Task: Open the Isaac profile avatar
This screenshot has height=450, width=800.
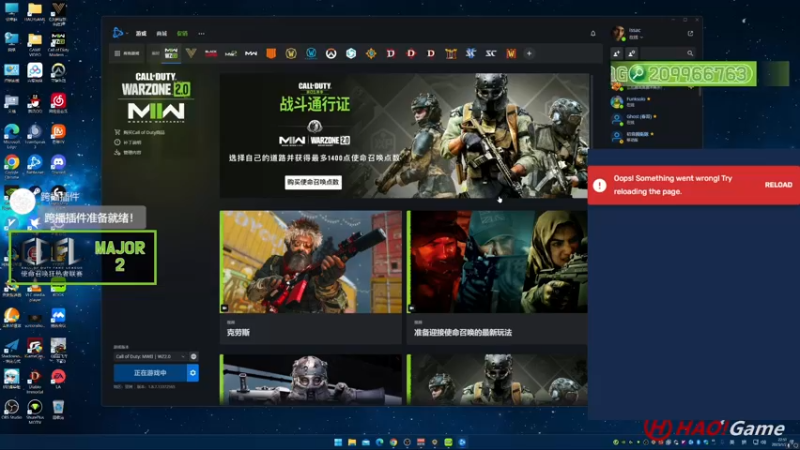Action: pyautogui.click(x=619, y=34)
